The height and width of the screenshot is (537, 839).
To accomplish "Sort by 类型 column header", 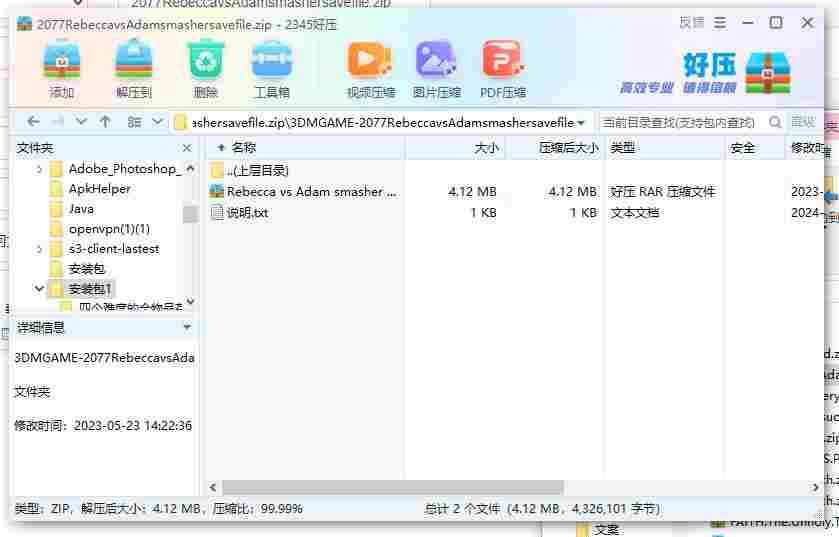I will (622, 148).
